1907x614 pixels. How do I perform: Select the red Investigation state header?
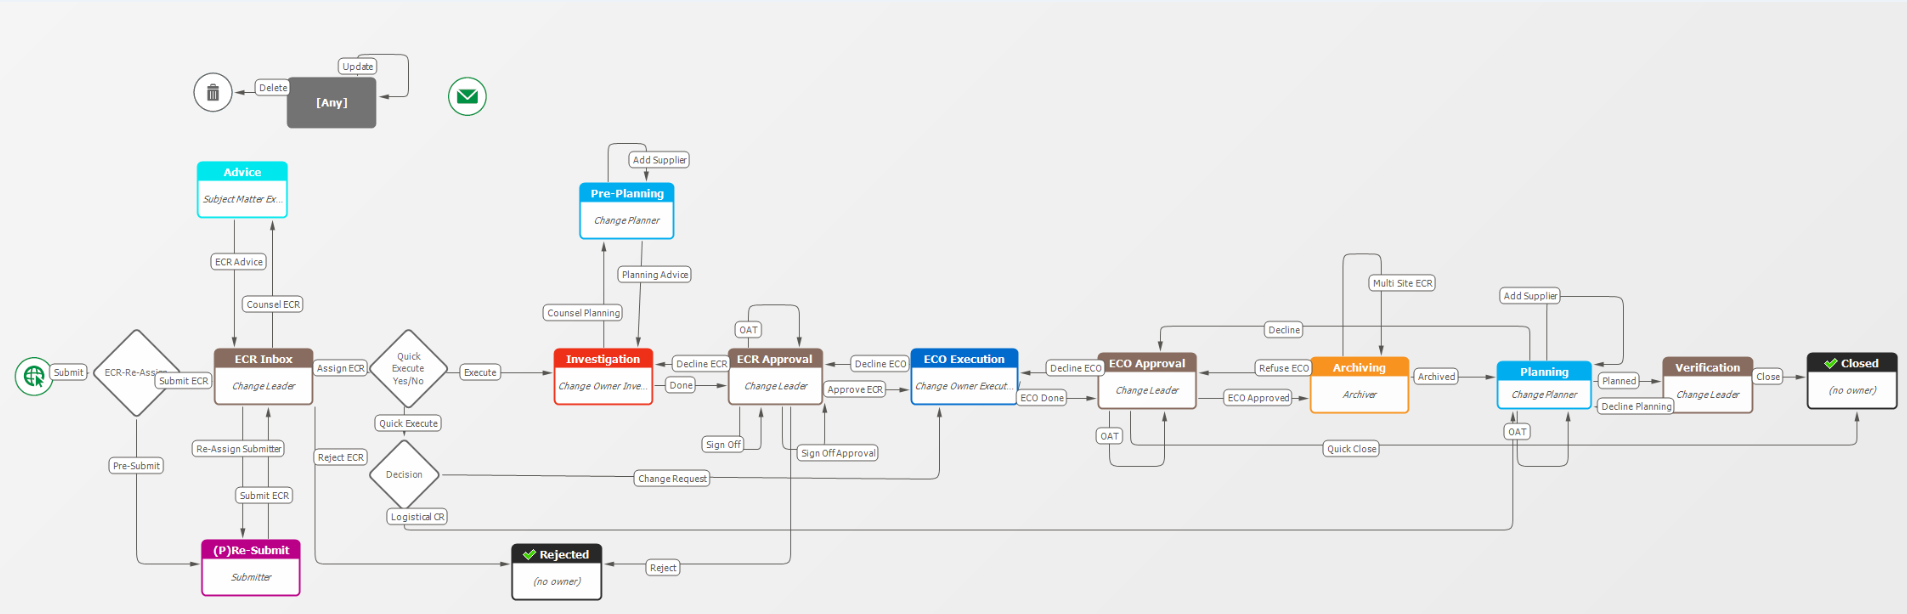pyautogui.click(x=603, y=359)
